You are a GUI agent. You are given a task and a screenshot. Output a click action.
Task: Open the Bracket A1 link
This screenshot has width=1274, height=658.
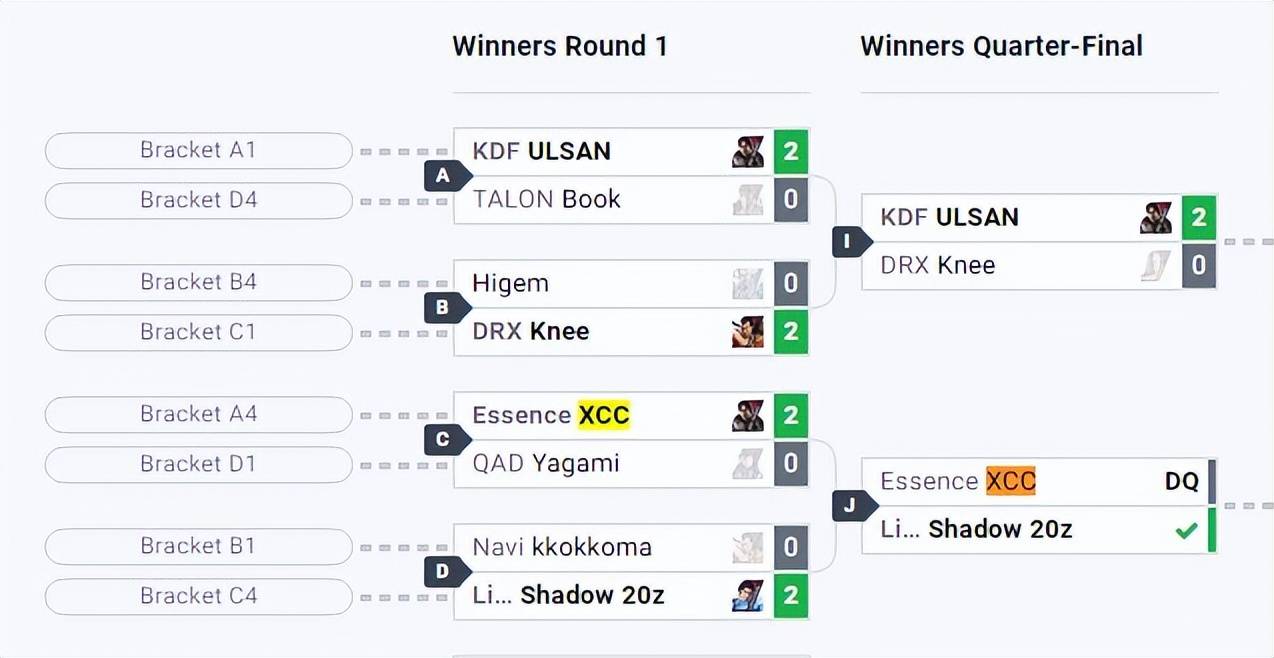pyautogui.click(x=198, y=151)
